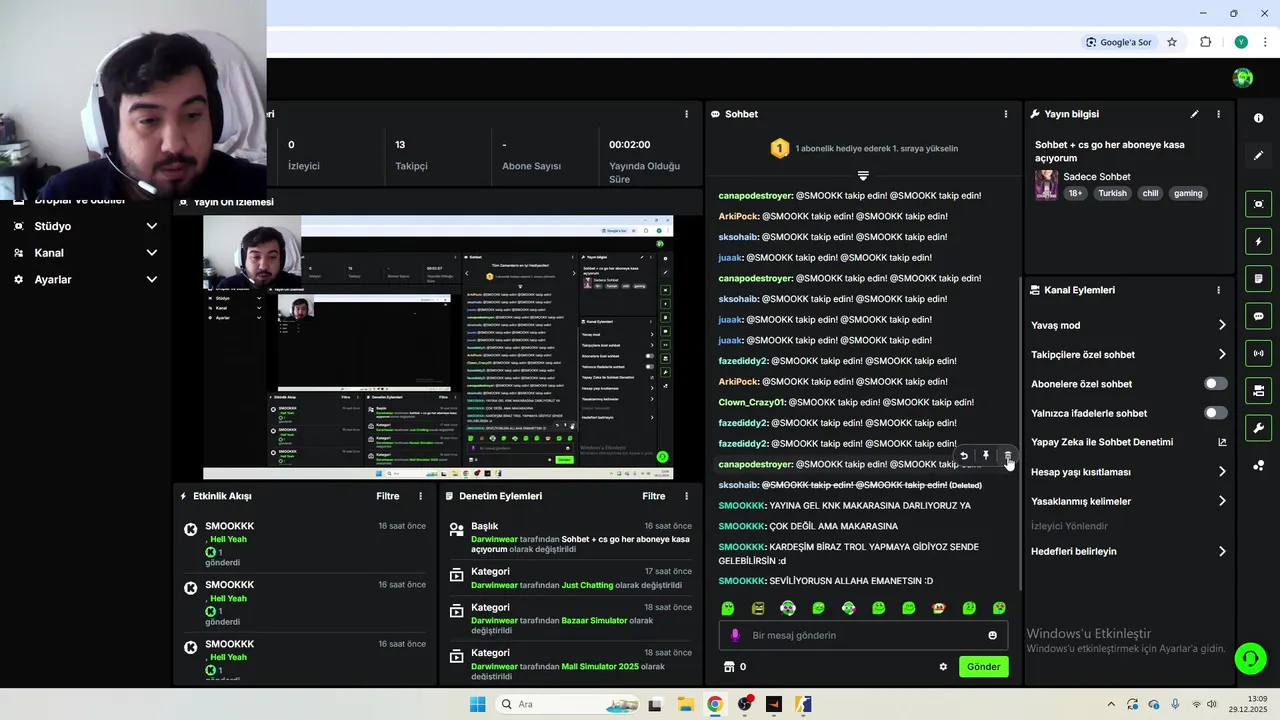The image size is (1280, 720).
Task: Open the Etkinlik Akışı three-dot menu
Action: (x=420, y=496)
